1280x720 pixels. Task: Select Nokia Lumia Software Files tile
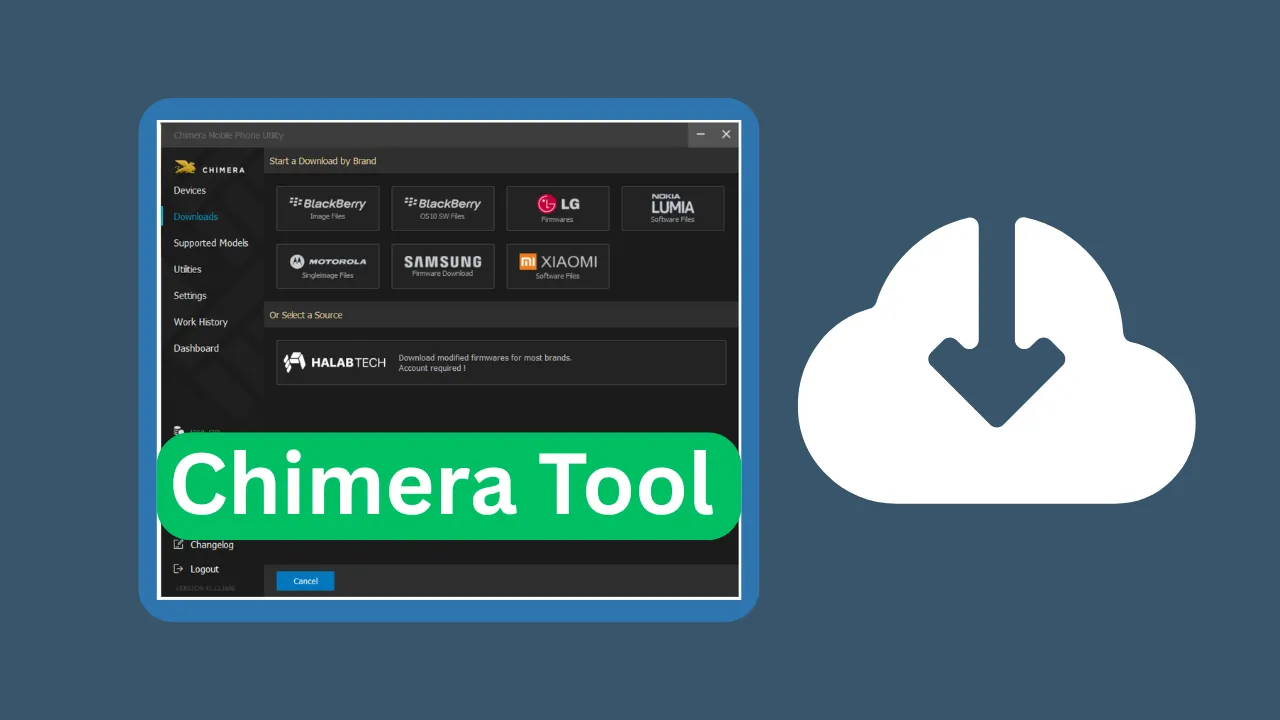(673, 208)
